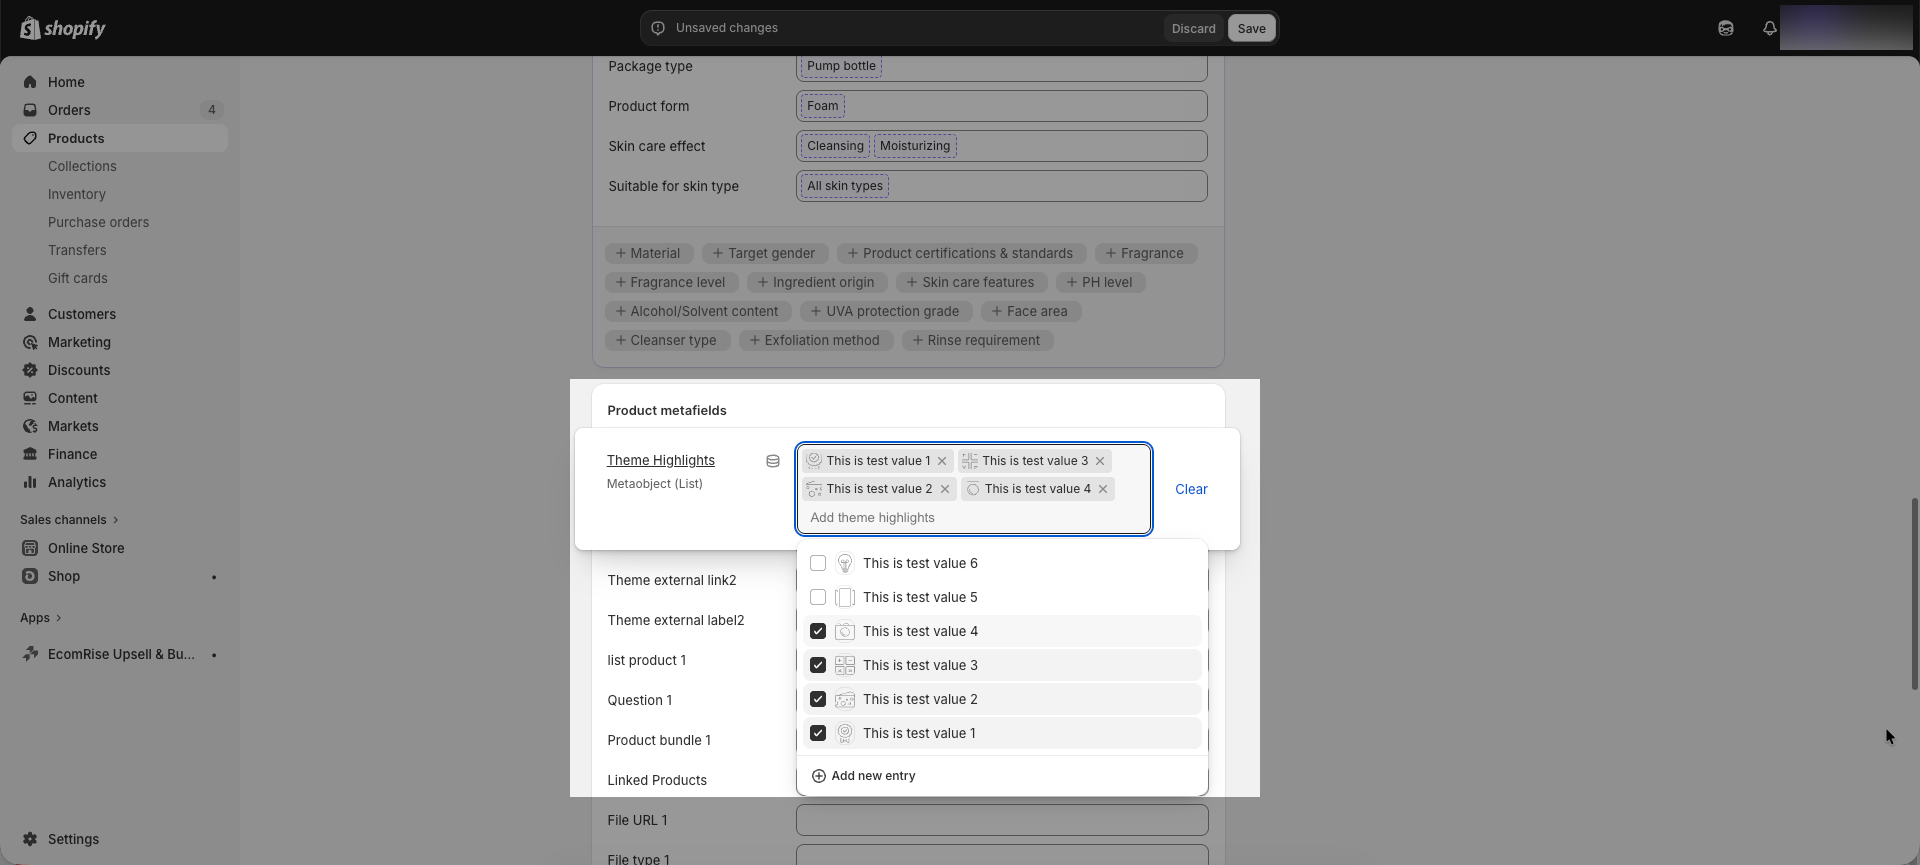1920x865 pixels.
Task: Click the plus icon for Add new entry
Action: point(819,776)
